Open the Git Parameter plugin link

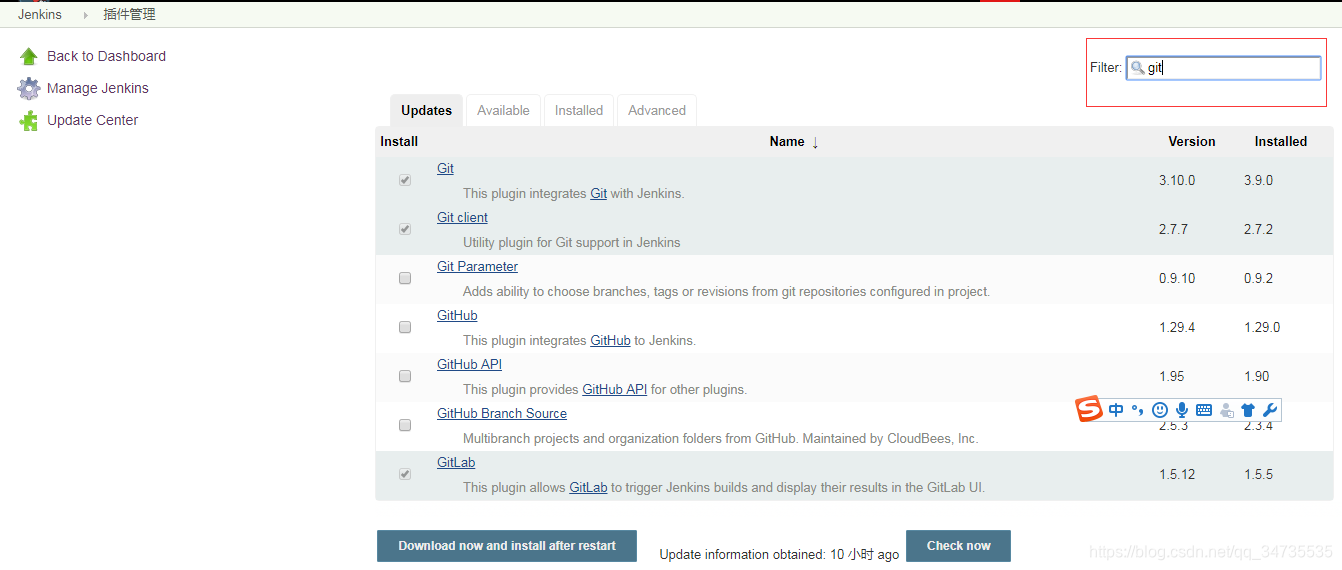(x=477, y=267)
